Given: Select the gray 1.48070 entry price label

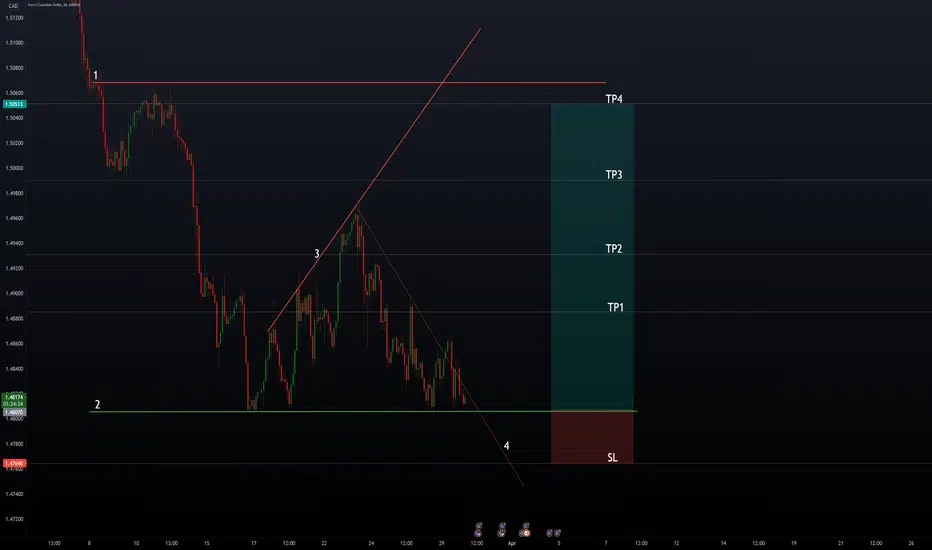Looking at the screenshot, I should (x=14, y=412).
